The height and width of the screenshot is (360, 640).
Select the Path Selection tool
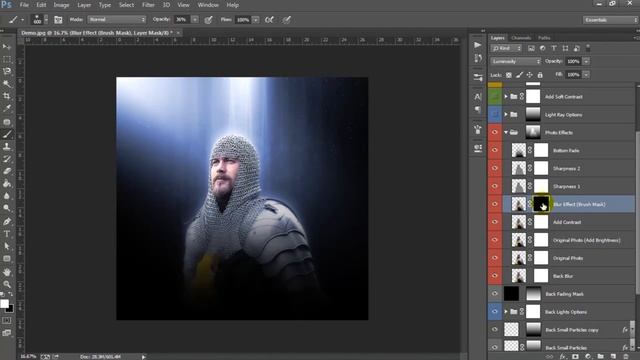(7, 246)
